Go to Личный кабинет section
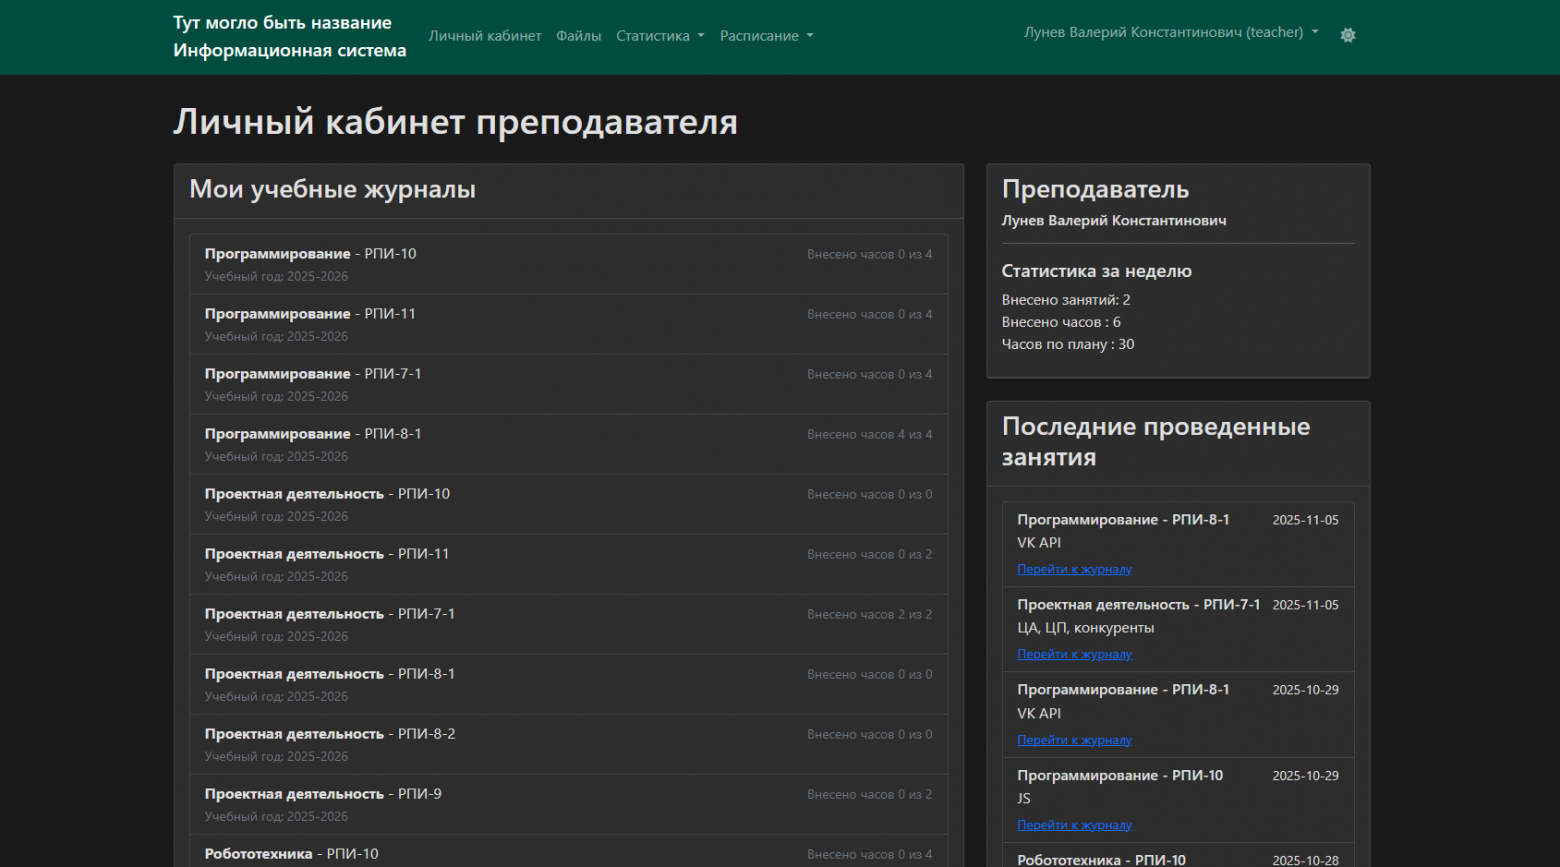The image size is (1560, 867). tap(485, 35)
